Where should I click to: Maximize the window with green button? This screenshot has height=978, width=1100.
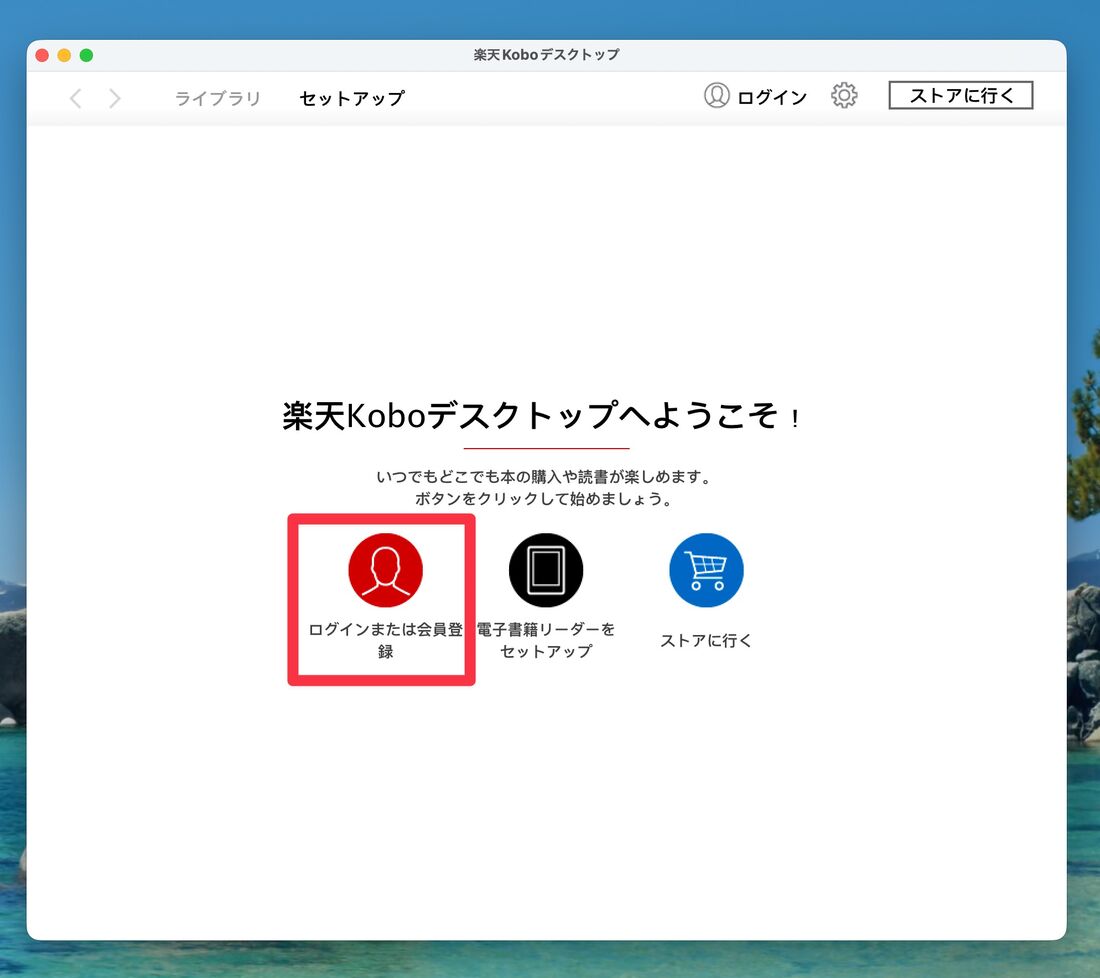tap(86, 55)
